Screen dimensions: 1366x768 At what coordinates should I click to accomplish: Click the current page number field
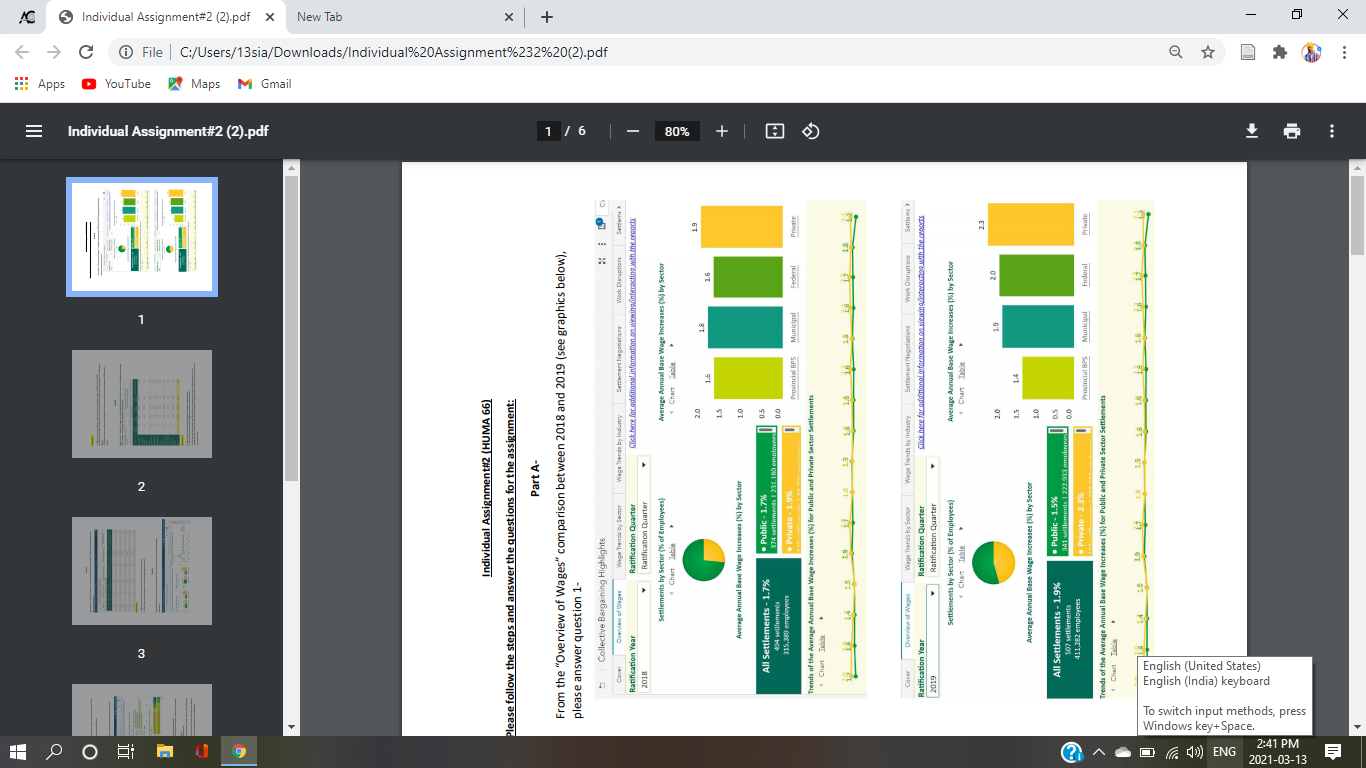pos(548,131)
